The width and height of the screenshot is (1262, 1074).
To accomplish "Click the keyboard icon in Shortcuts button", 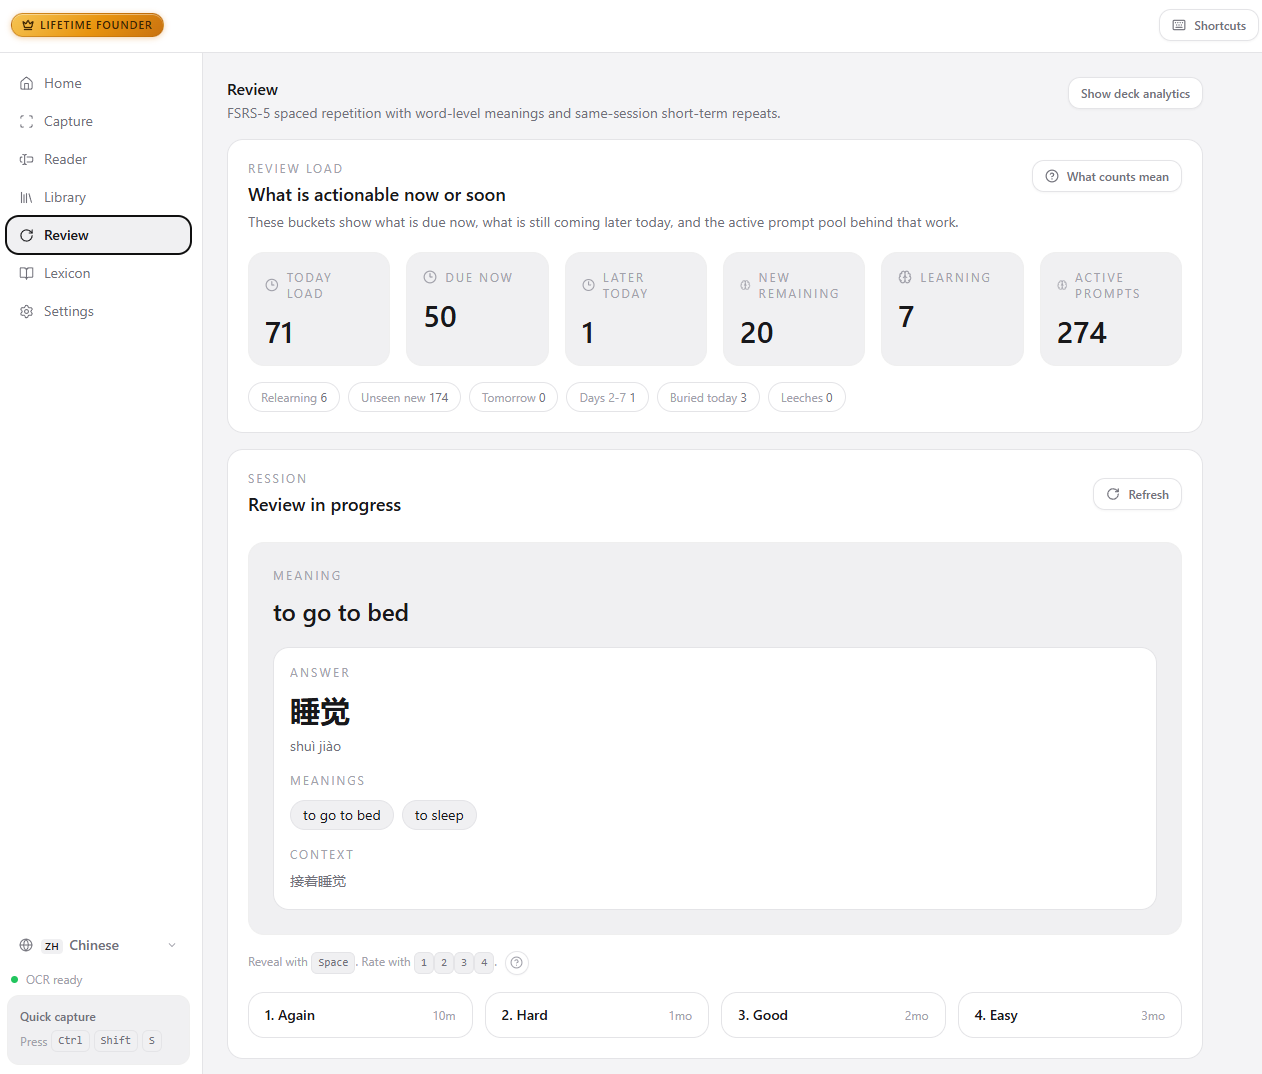I will pos(1179,25).
